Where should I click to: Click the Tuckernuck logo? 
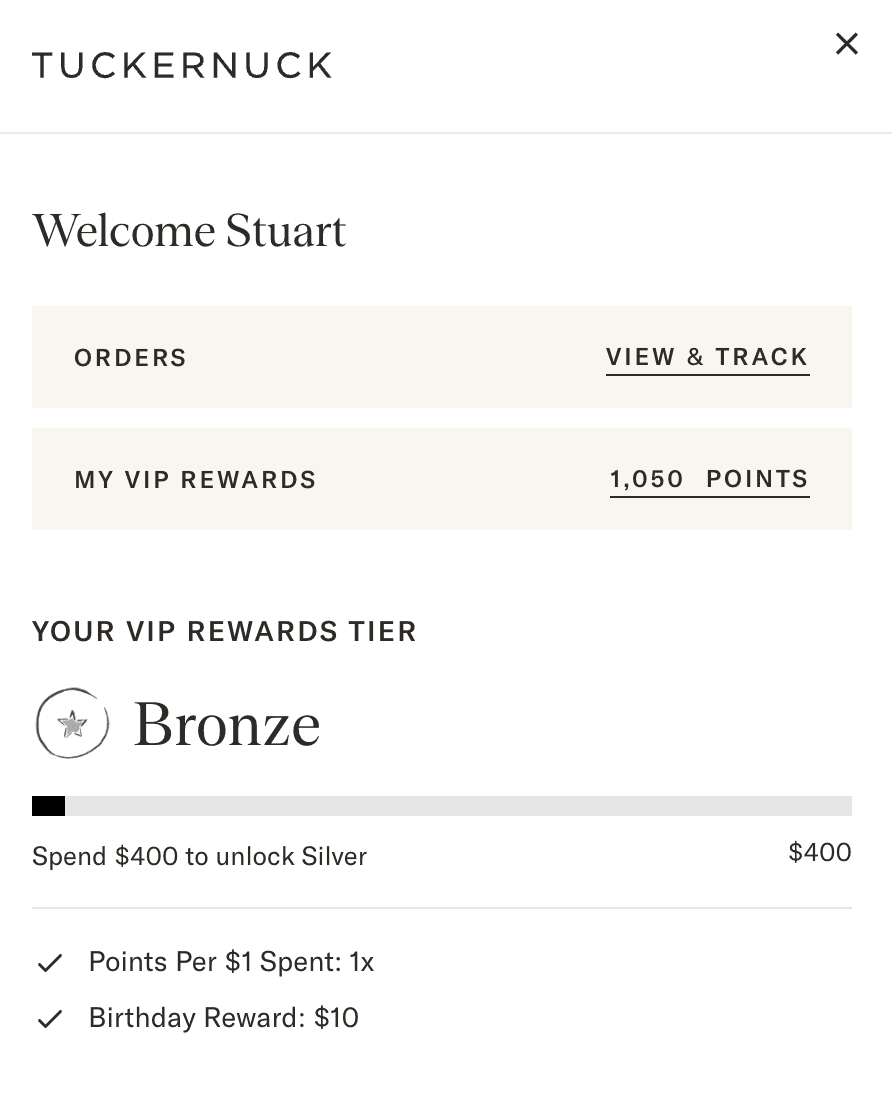183,65
